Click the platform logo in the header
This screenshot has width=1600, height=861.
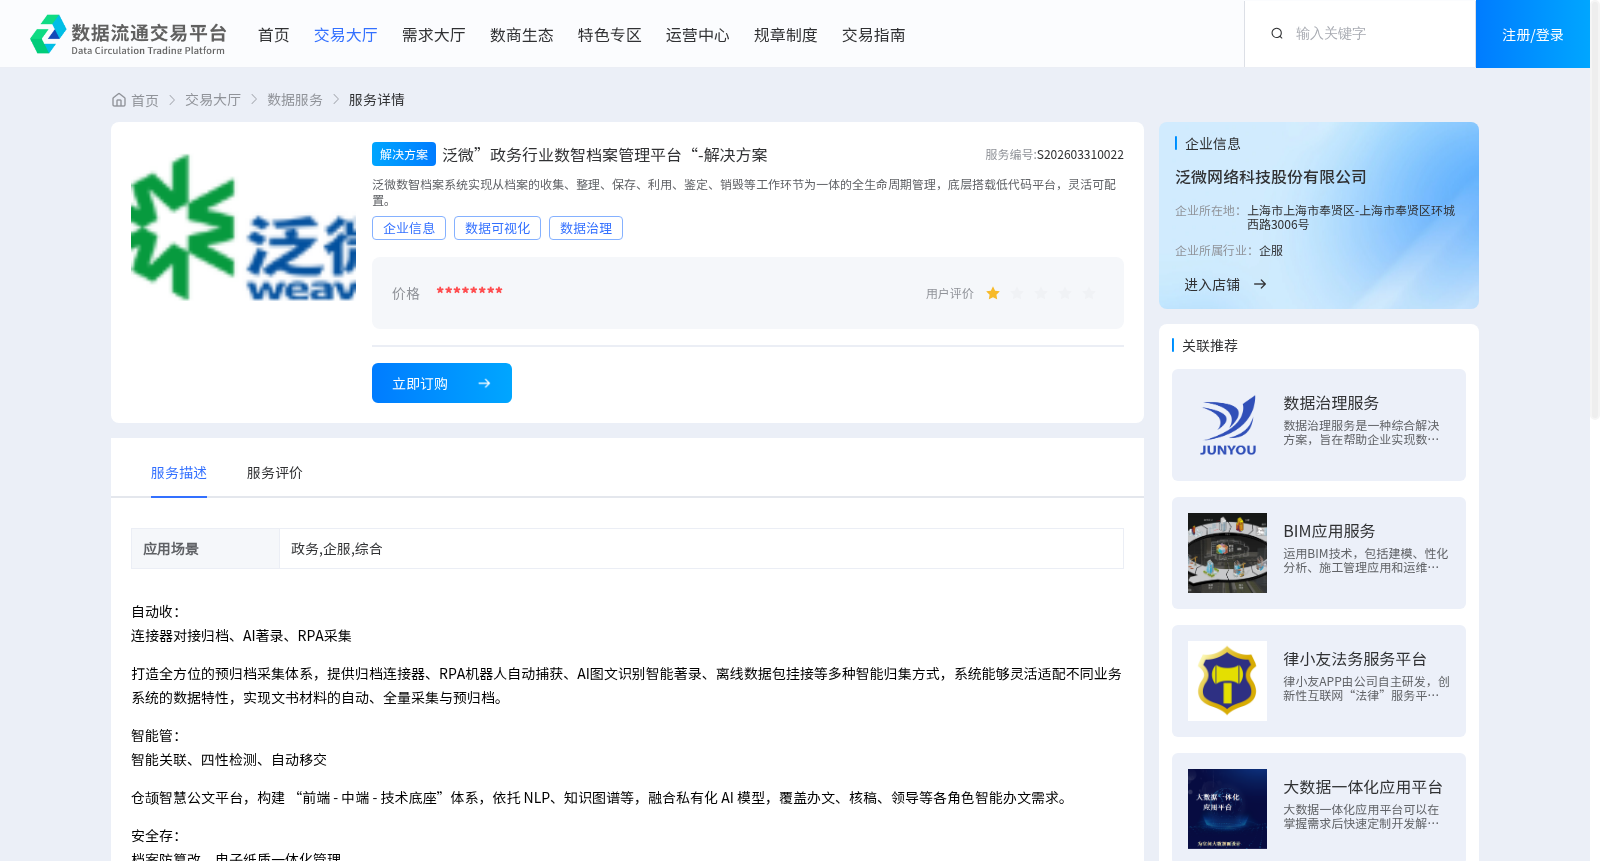[128, 34]
